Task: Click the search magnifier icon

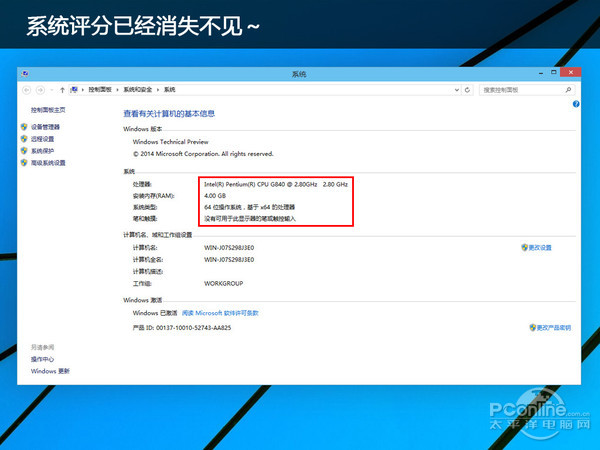Action: click(x=568, y=90)
